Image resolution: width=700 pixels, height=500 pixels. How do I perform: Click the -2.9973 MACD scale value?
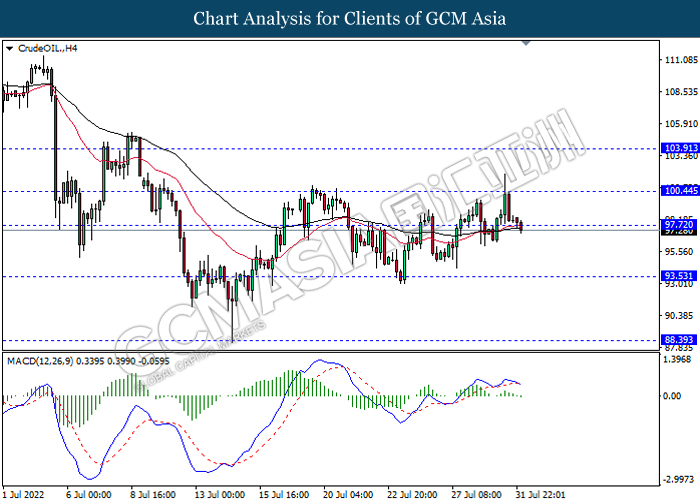(679, 479)
